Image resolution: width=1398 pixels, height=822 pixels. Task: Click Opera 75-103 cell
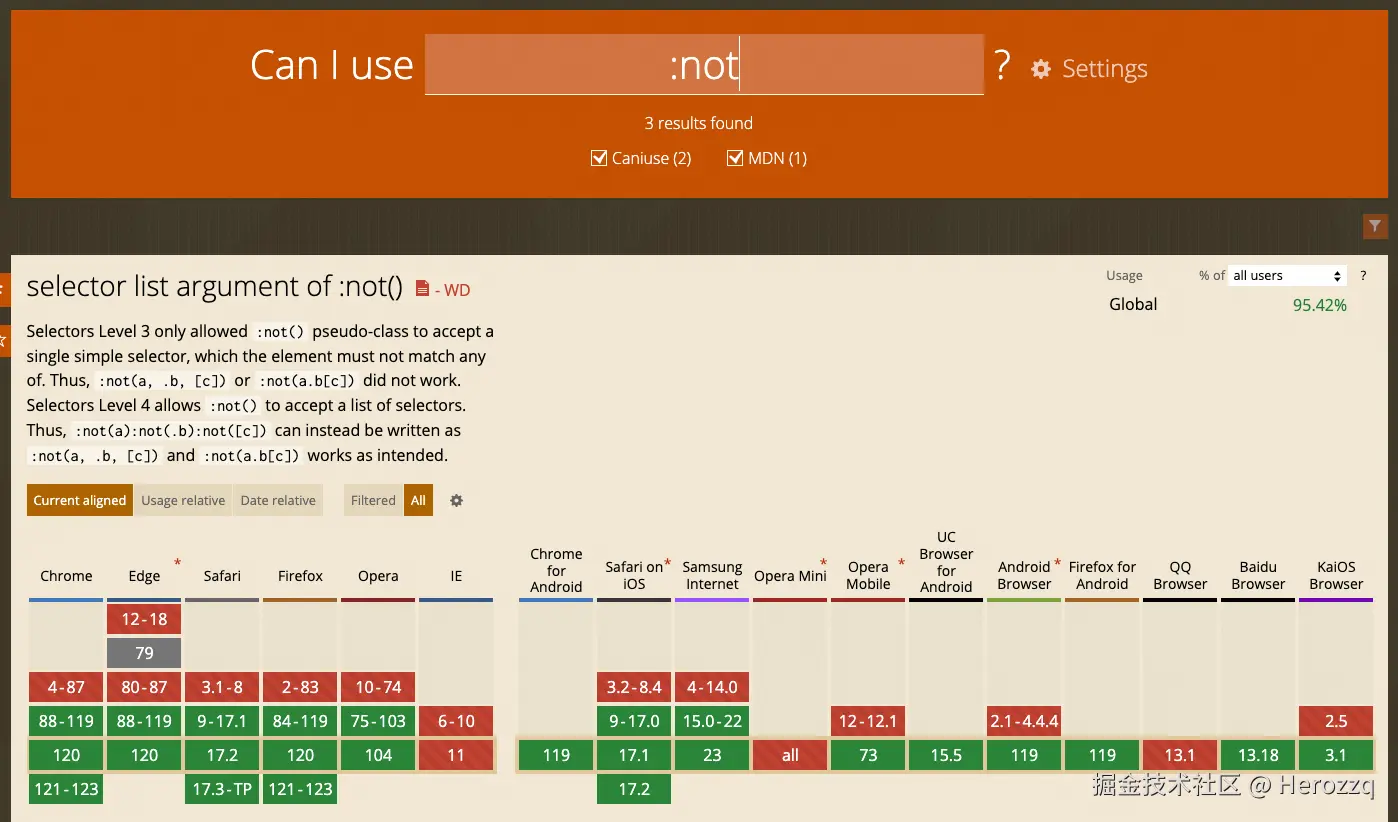click(378, 721)
